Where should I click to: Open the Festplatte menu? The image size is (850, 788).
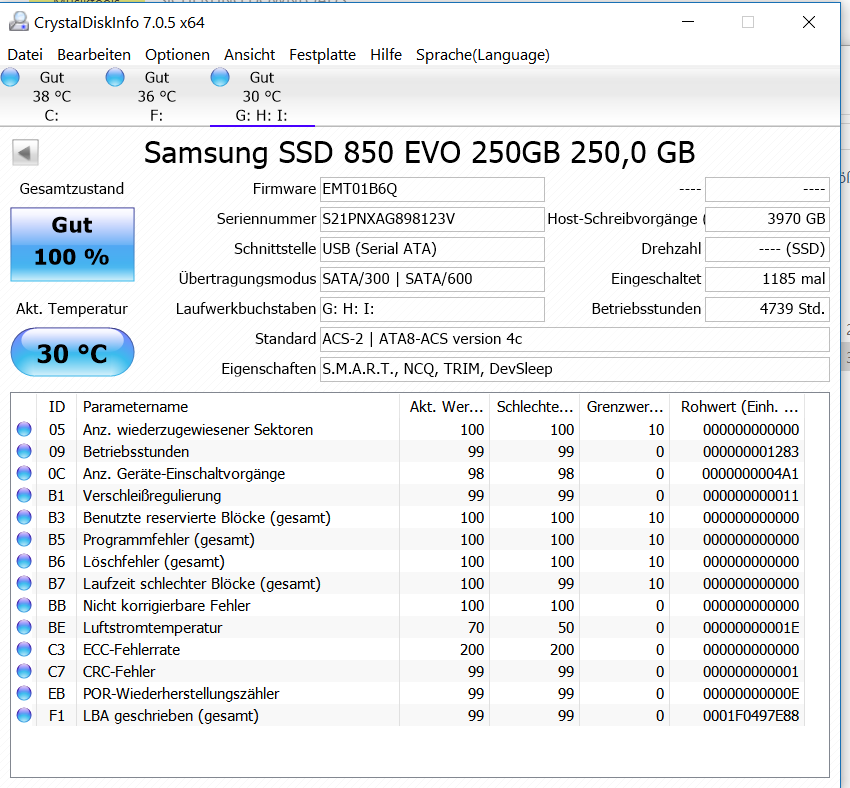point(322,55)
